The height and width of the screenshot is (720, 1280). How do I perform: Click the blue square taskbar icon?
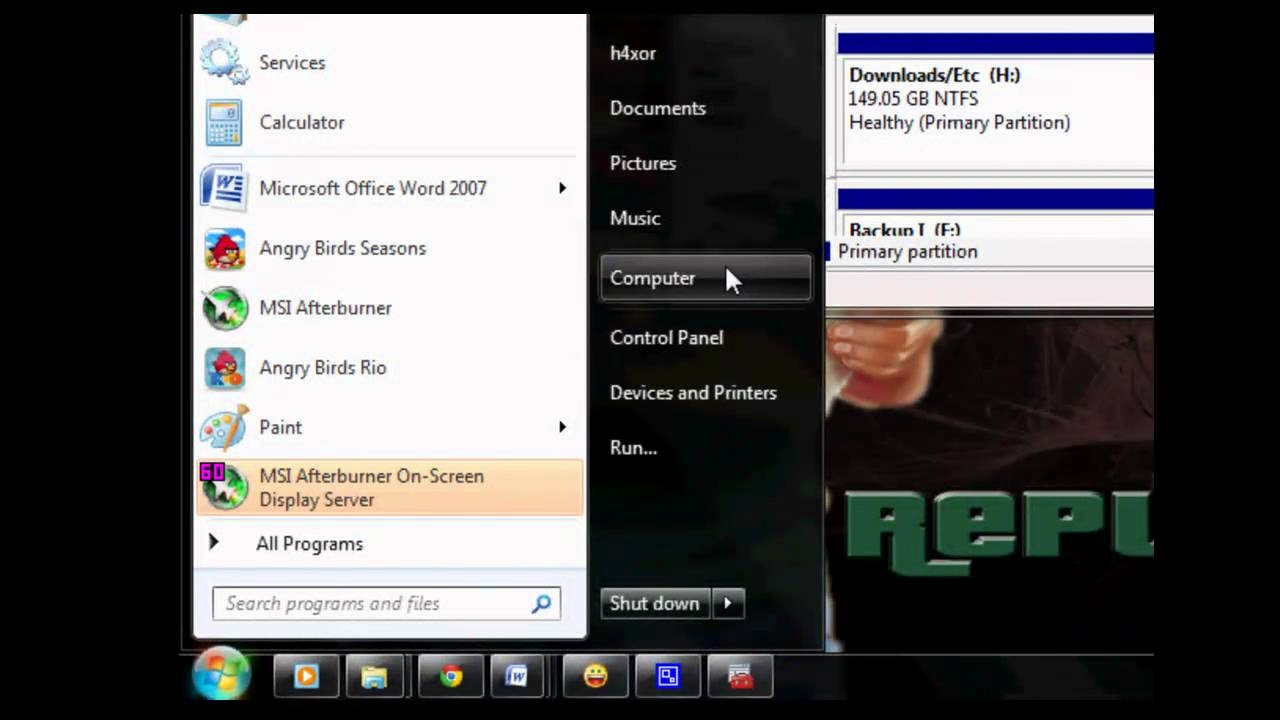click(x=668, y=677)
